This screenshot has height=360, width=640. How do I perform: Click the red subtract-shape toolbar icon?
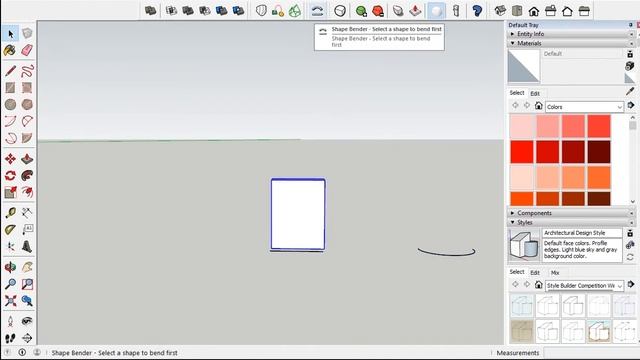coord(378,11)
